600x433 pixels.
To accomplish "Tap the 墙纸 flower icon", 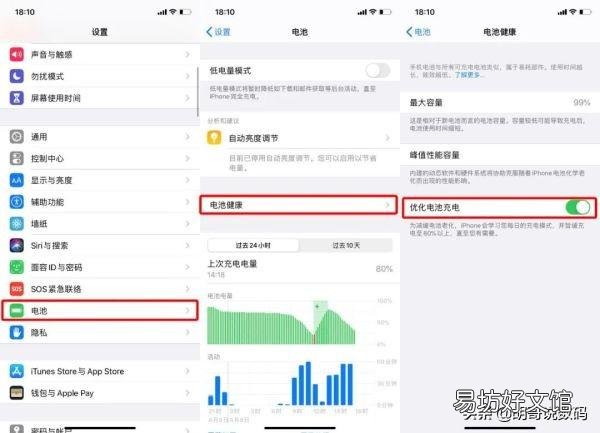I will tap(16, 224).
